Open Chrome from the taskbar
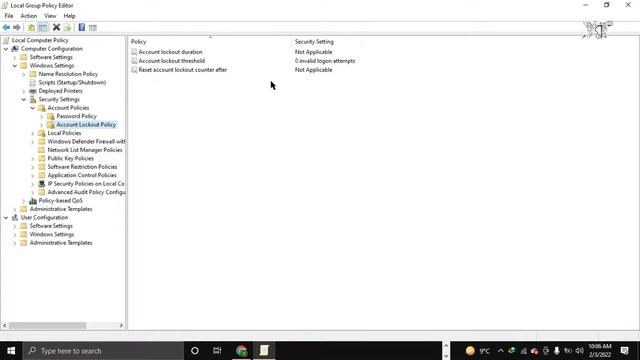Viewport: 640px width, 360px height. [x=241, y=351]
